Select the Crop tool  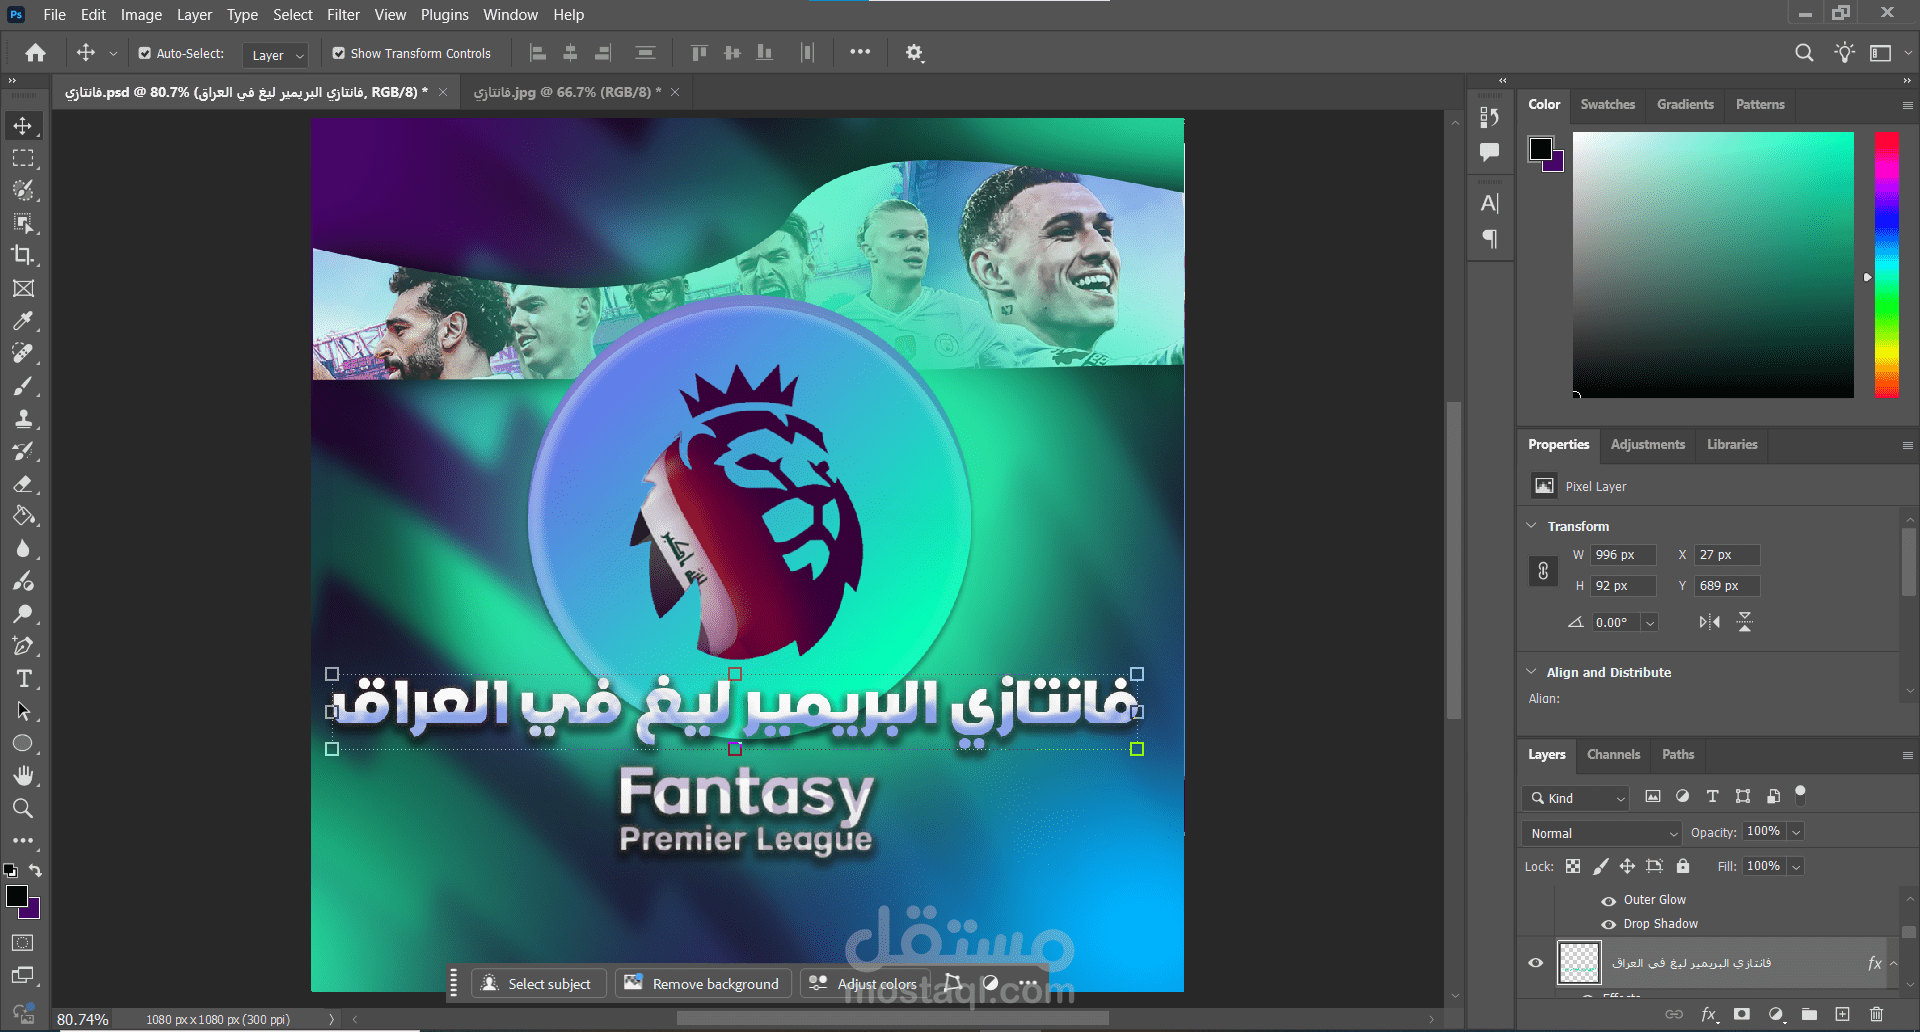pyautogui.click(x=23, y=255)
